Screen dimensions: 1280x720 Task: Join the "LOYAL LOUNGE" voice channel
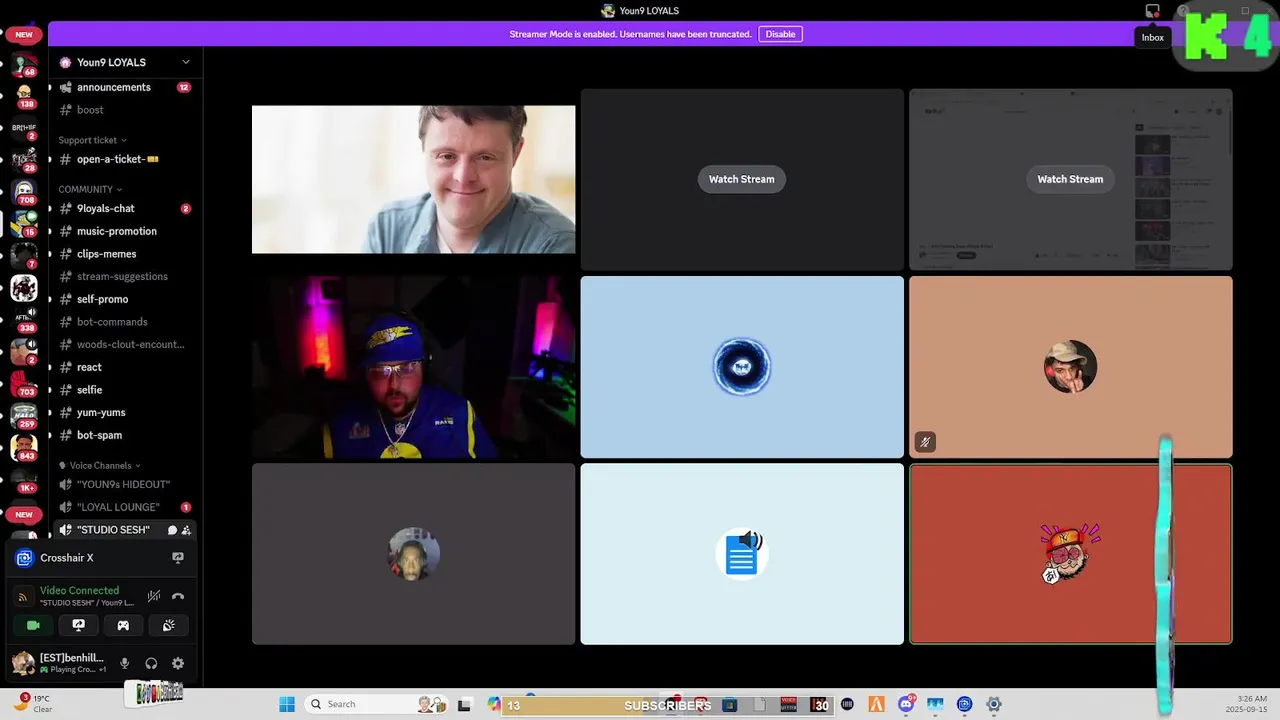click(x=124, y=507)
